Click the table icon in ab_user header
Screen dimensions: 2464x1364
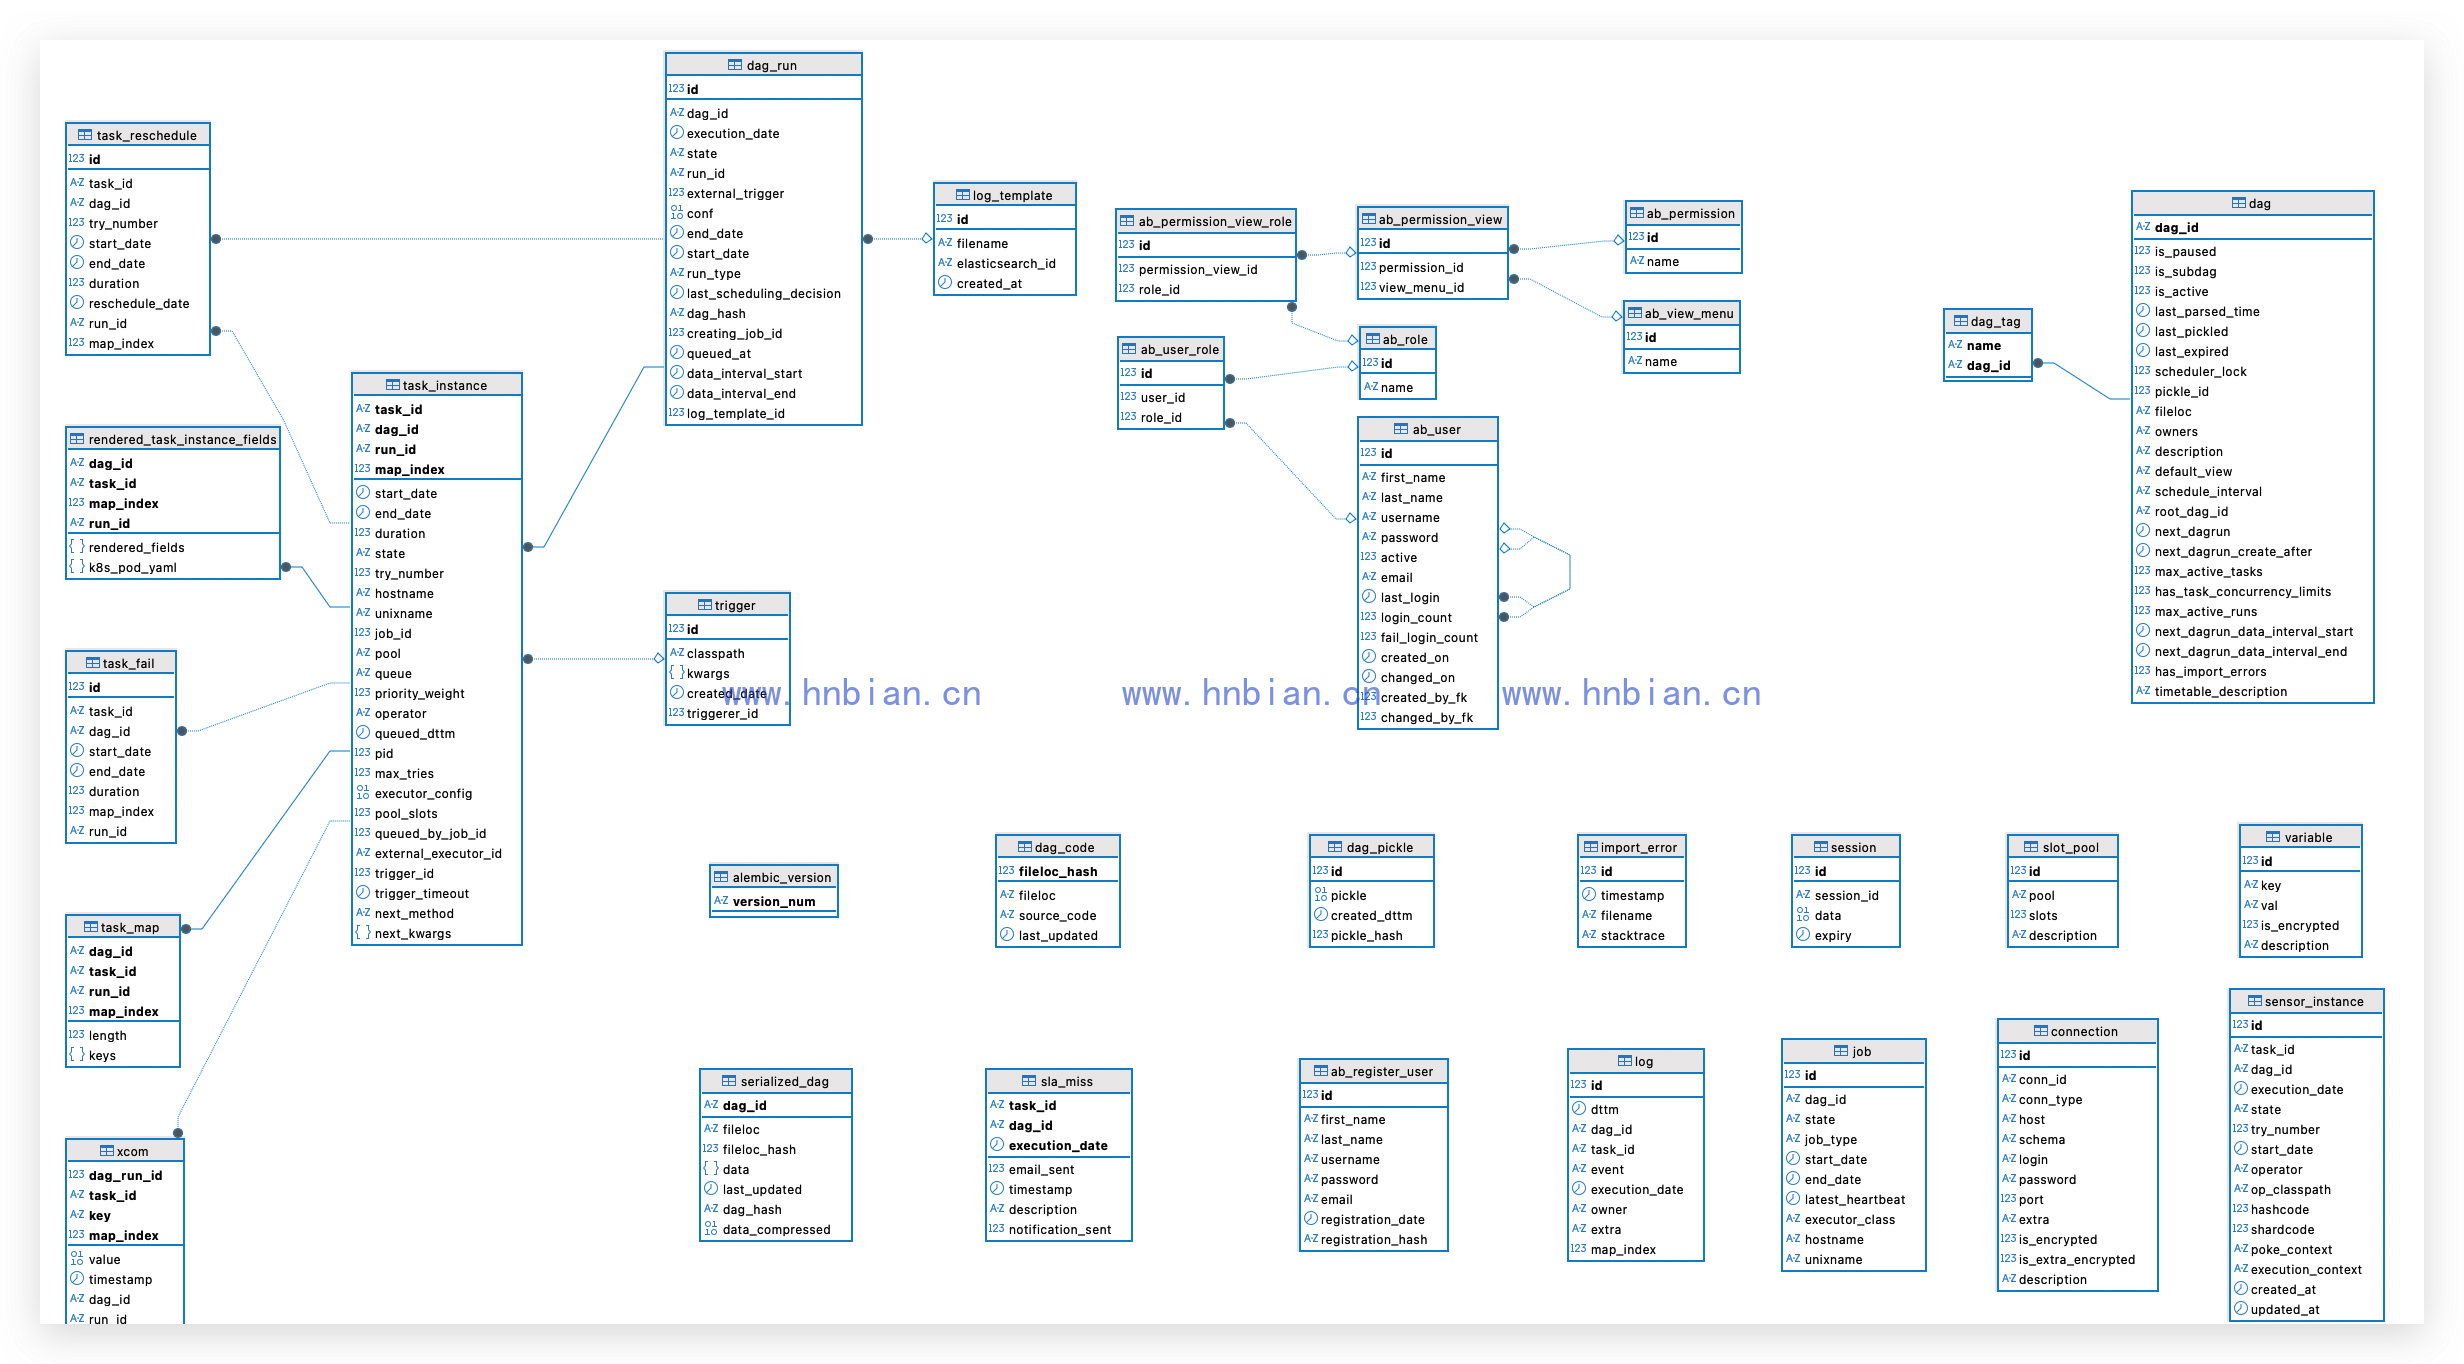pos(1401,429)
